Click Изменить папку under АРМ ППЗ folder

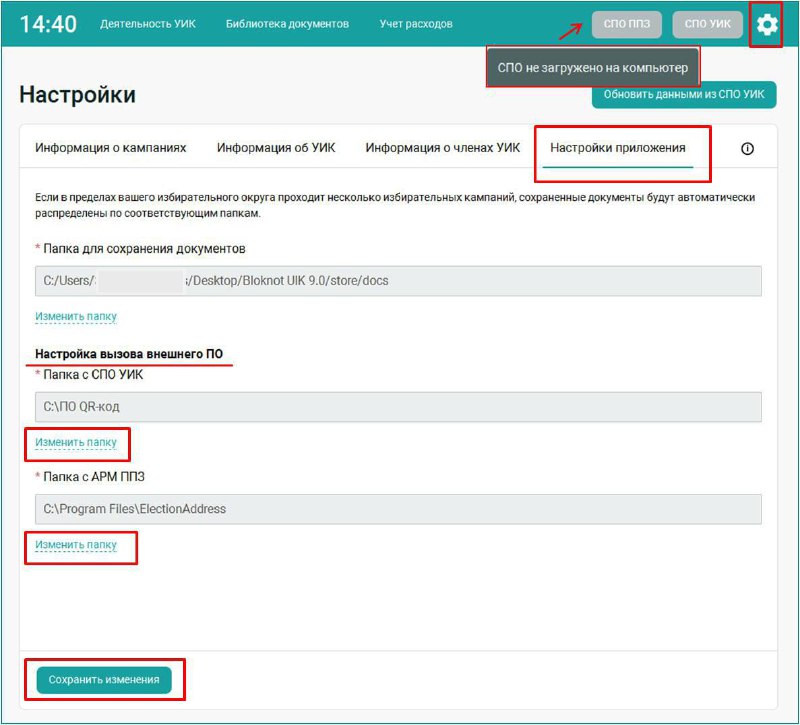pos(76,545)
